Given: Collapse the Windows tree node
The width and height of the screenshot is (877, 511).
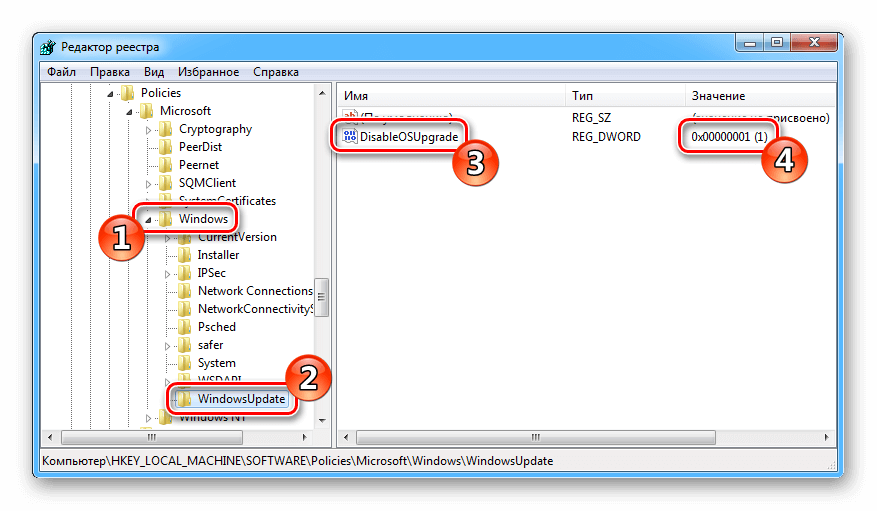Looking at the screenshot, I should [148, 220].
